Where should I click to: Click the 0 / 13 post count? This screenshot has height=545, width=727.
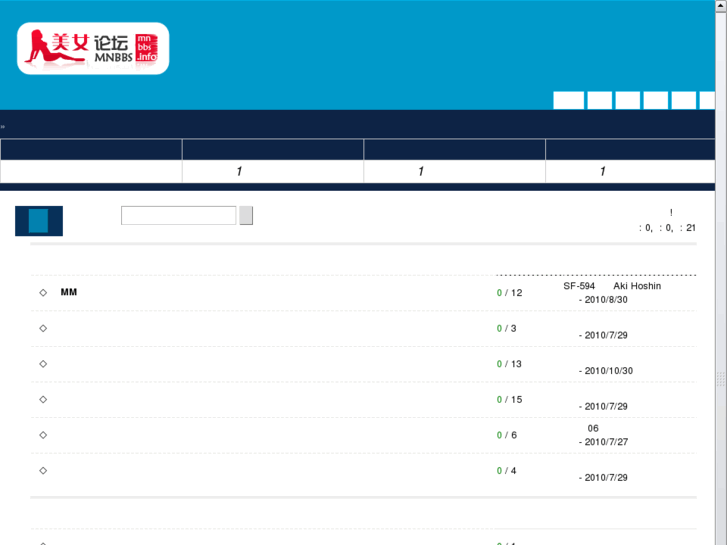tap(509, 364)
